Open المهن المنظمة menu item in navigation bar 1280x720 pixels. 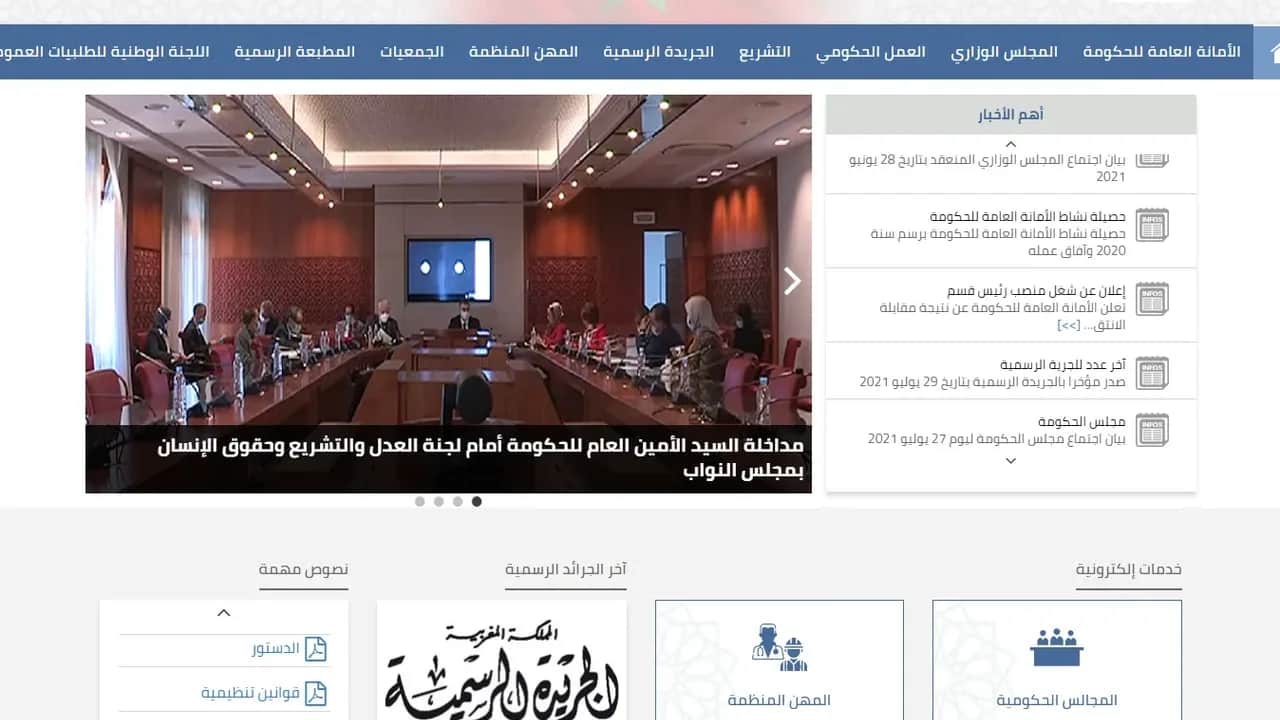click(x=523, y=52)
